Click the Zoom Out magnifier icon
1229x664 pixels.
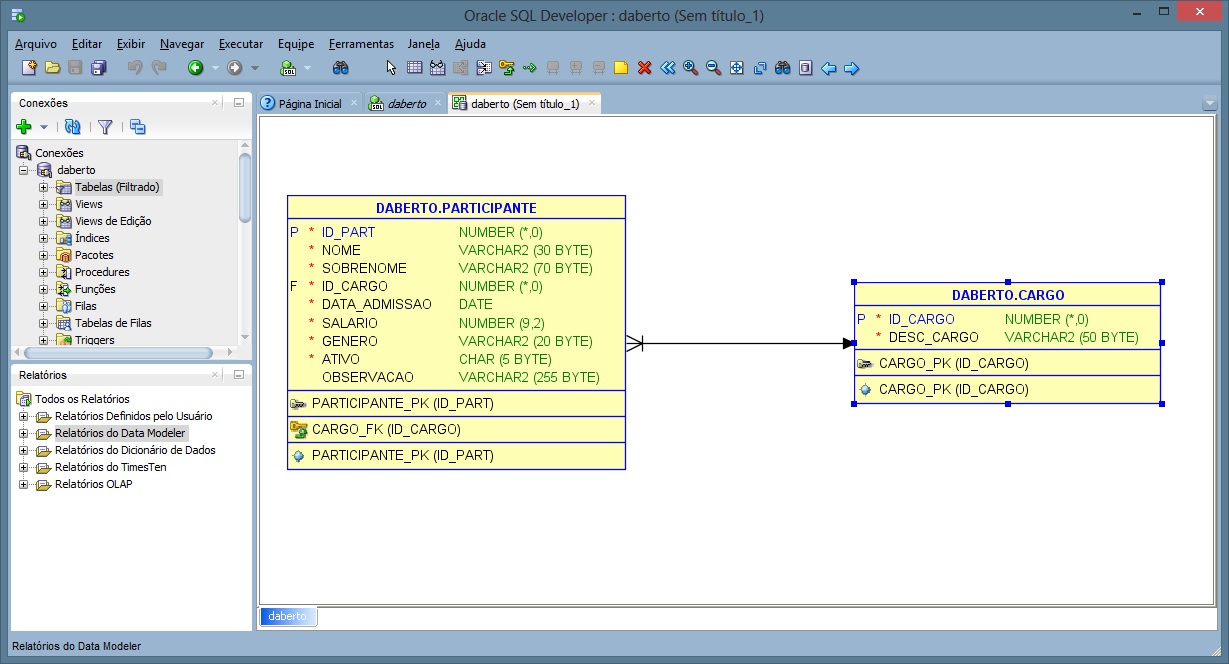coord(713,68)
